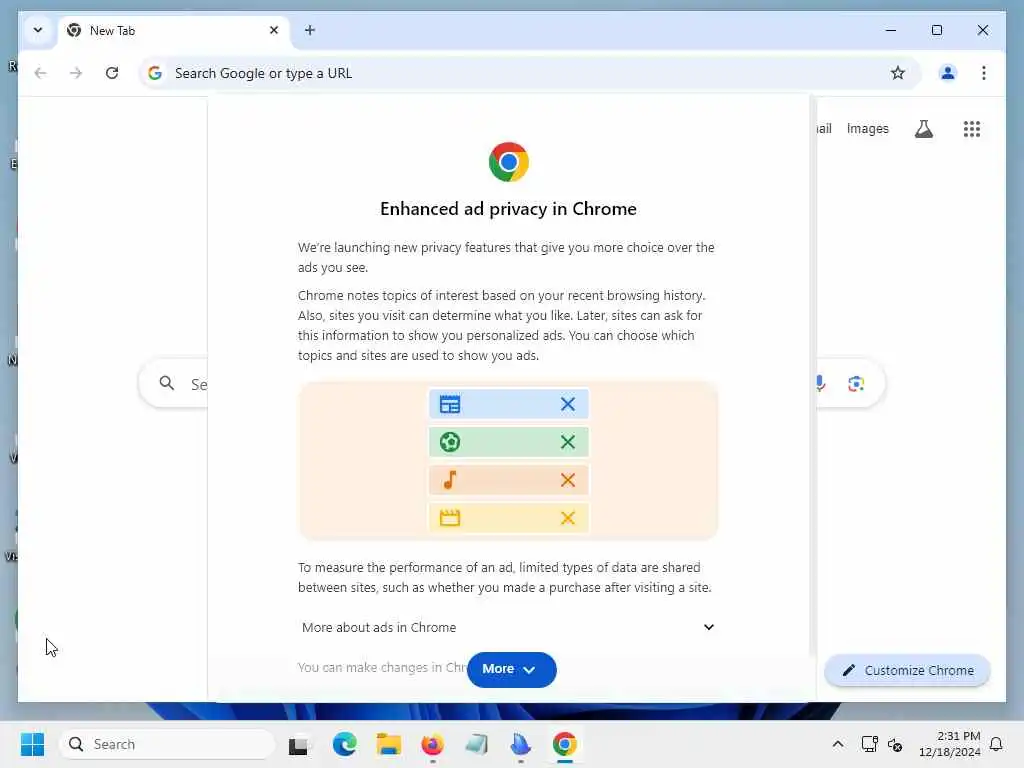Open the notifications bell
Screen dimensions: 1024x768
click(x=996, y=744)
